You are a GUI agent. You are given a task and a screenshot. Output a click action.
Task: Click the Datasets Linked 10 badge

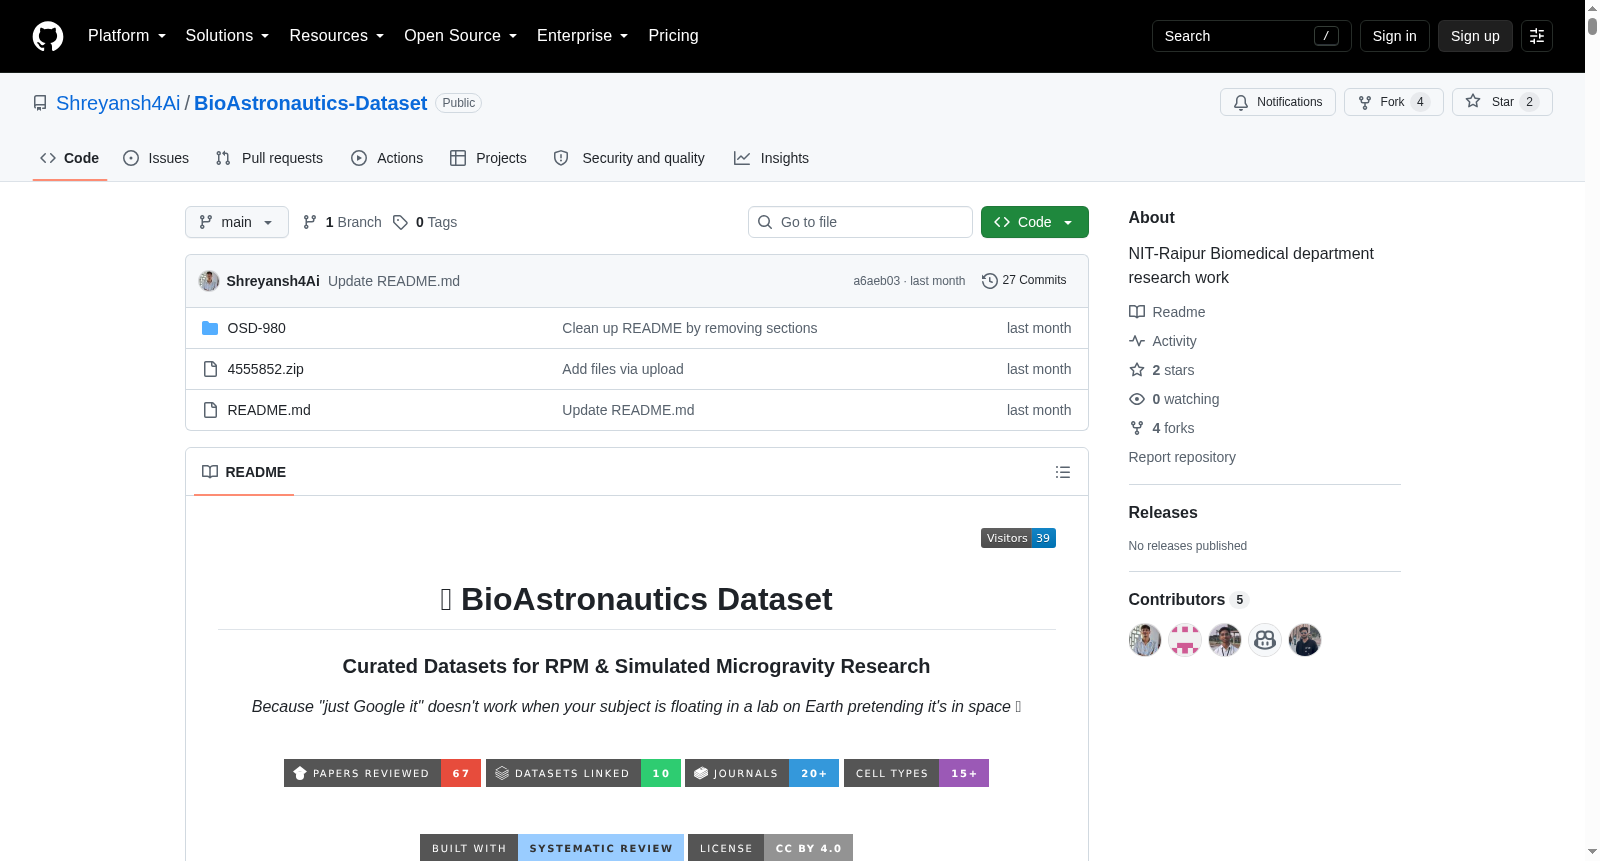pos(583,773)
